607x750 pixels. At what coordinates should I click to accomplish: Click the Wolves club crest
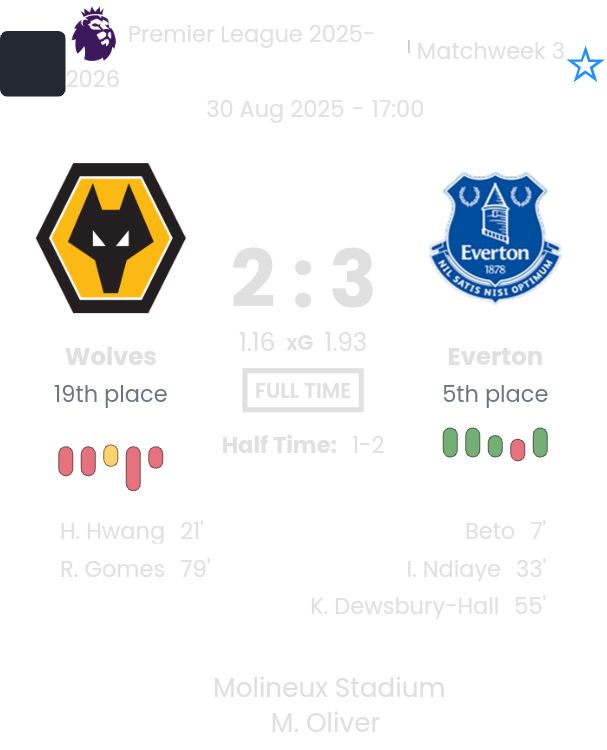(x=111, y=238)
